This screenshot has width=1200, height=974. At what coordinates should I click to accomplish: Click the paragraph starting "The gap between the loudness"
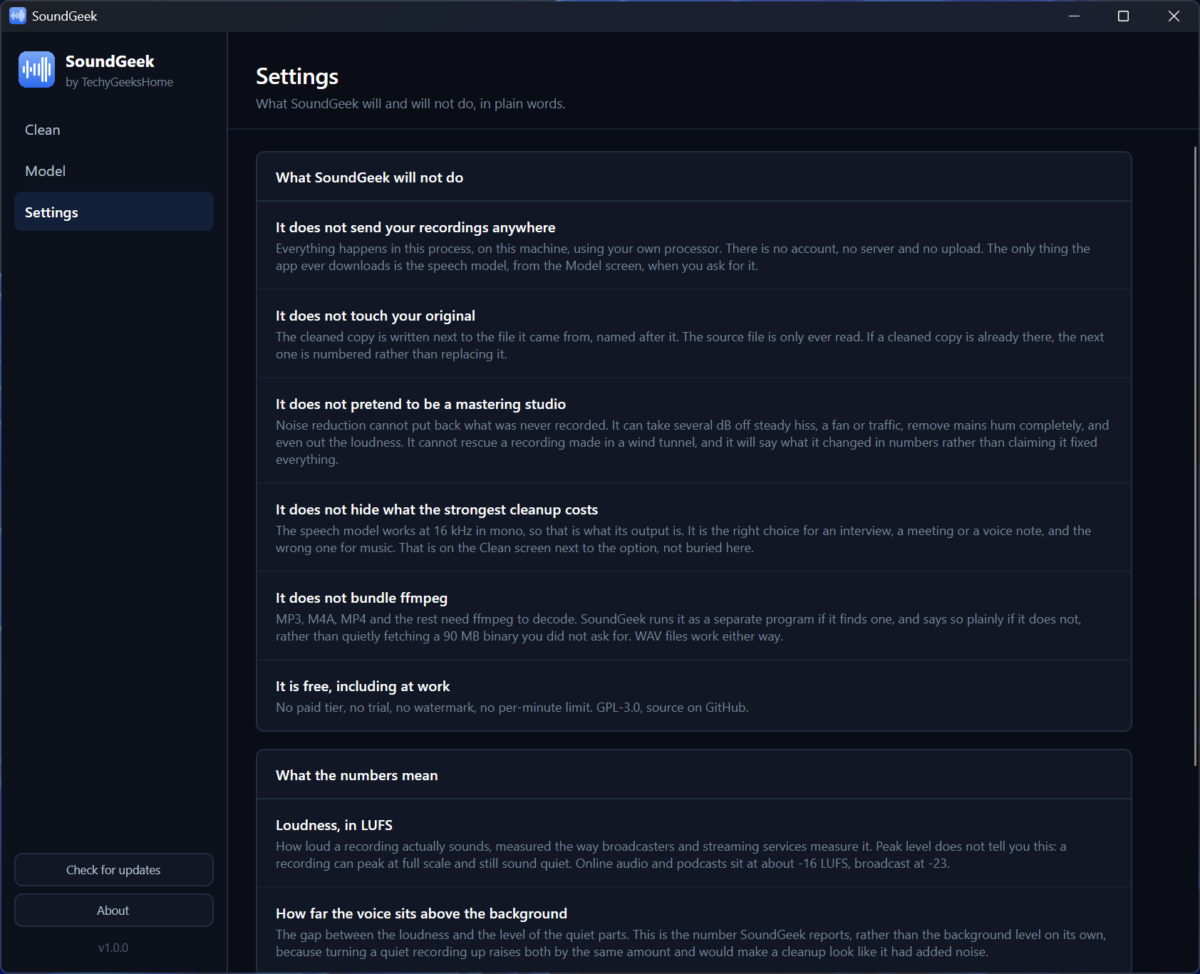click(691, 942)
